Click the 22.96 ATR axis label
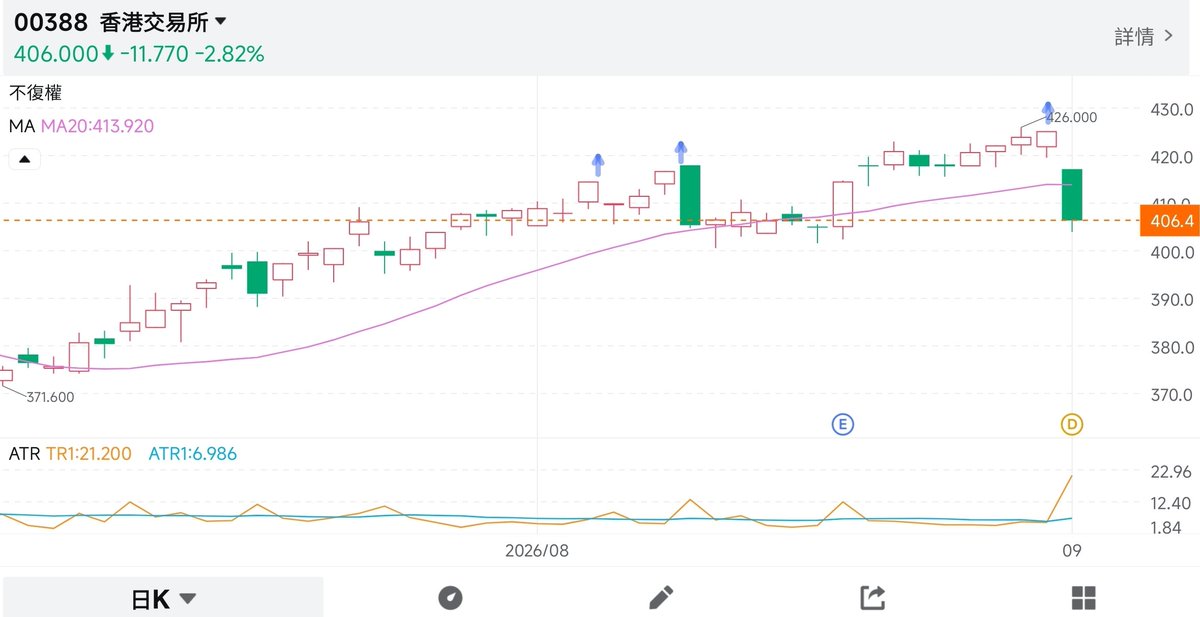1200x617 pixels. click(x=1170, y=471)
